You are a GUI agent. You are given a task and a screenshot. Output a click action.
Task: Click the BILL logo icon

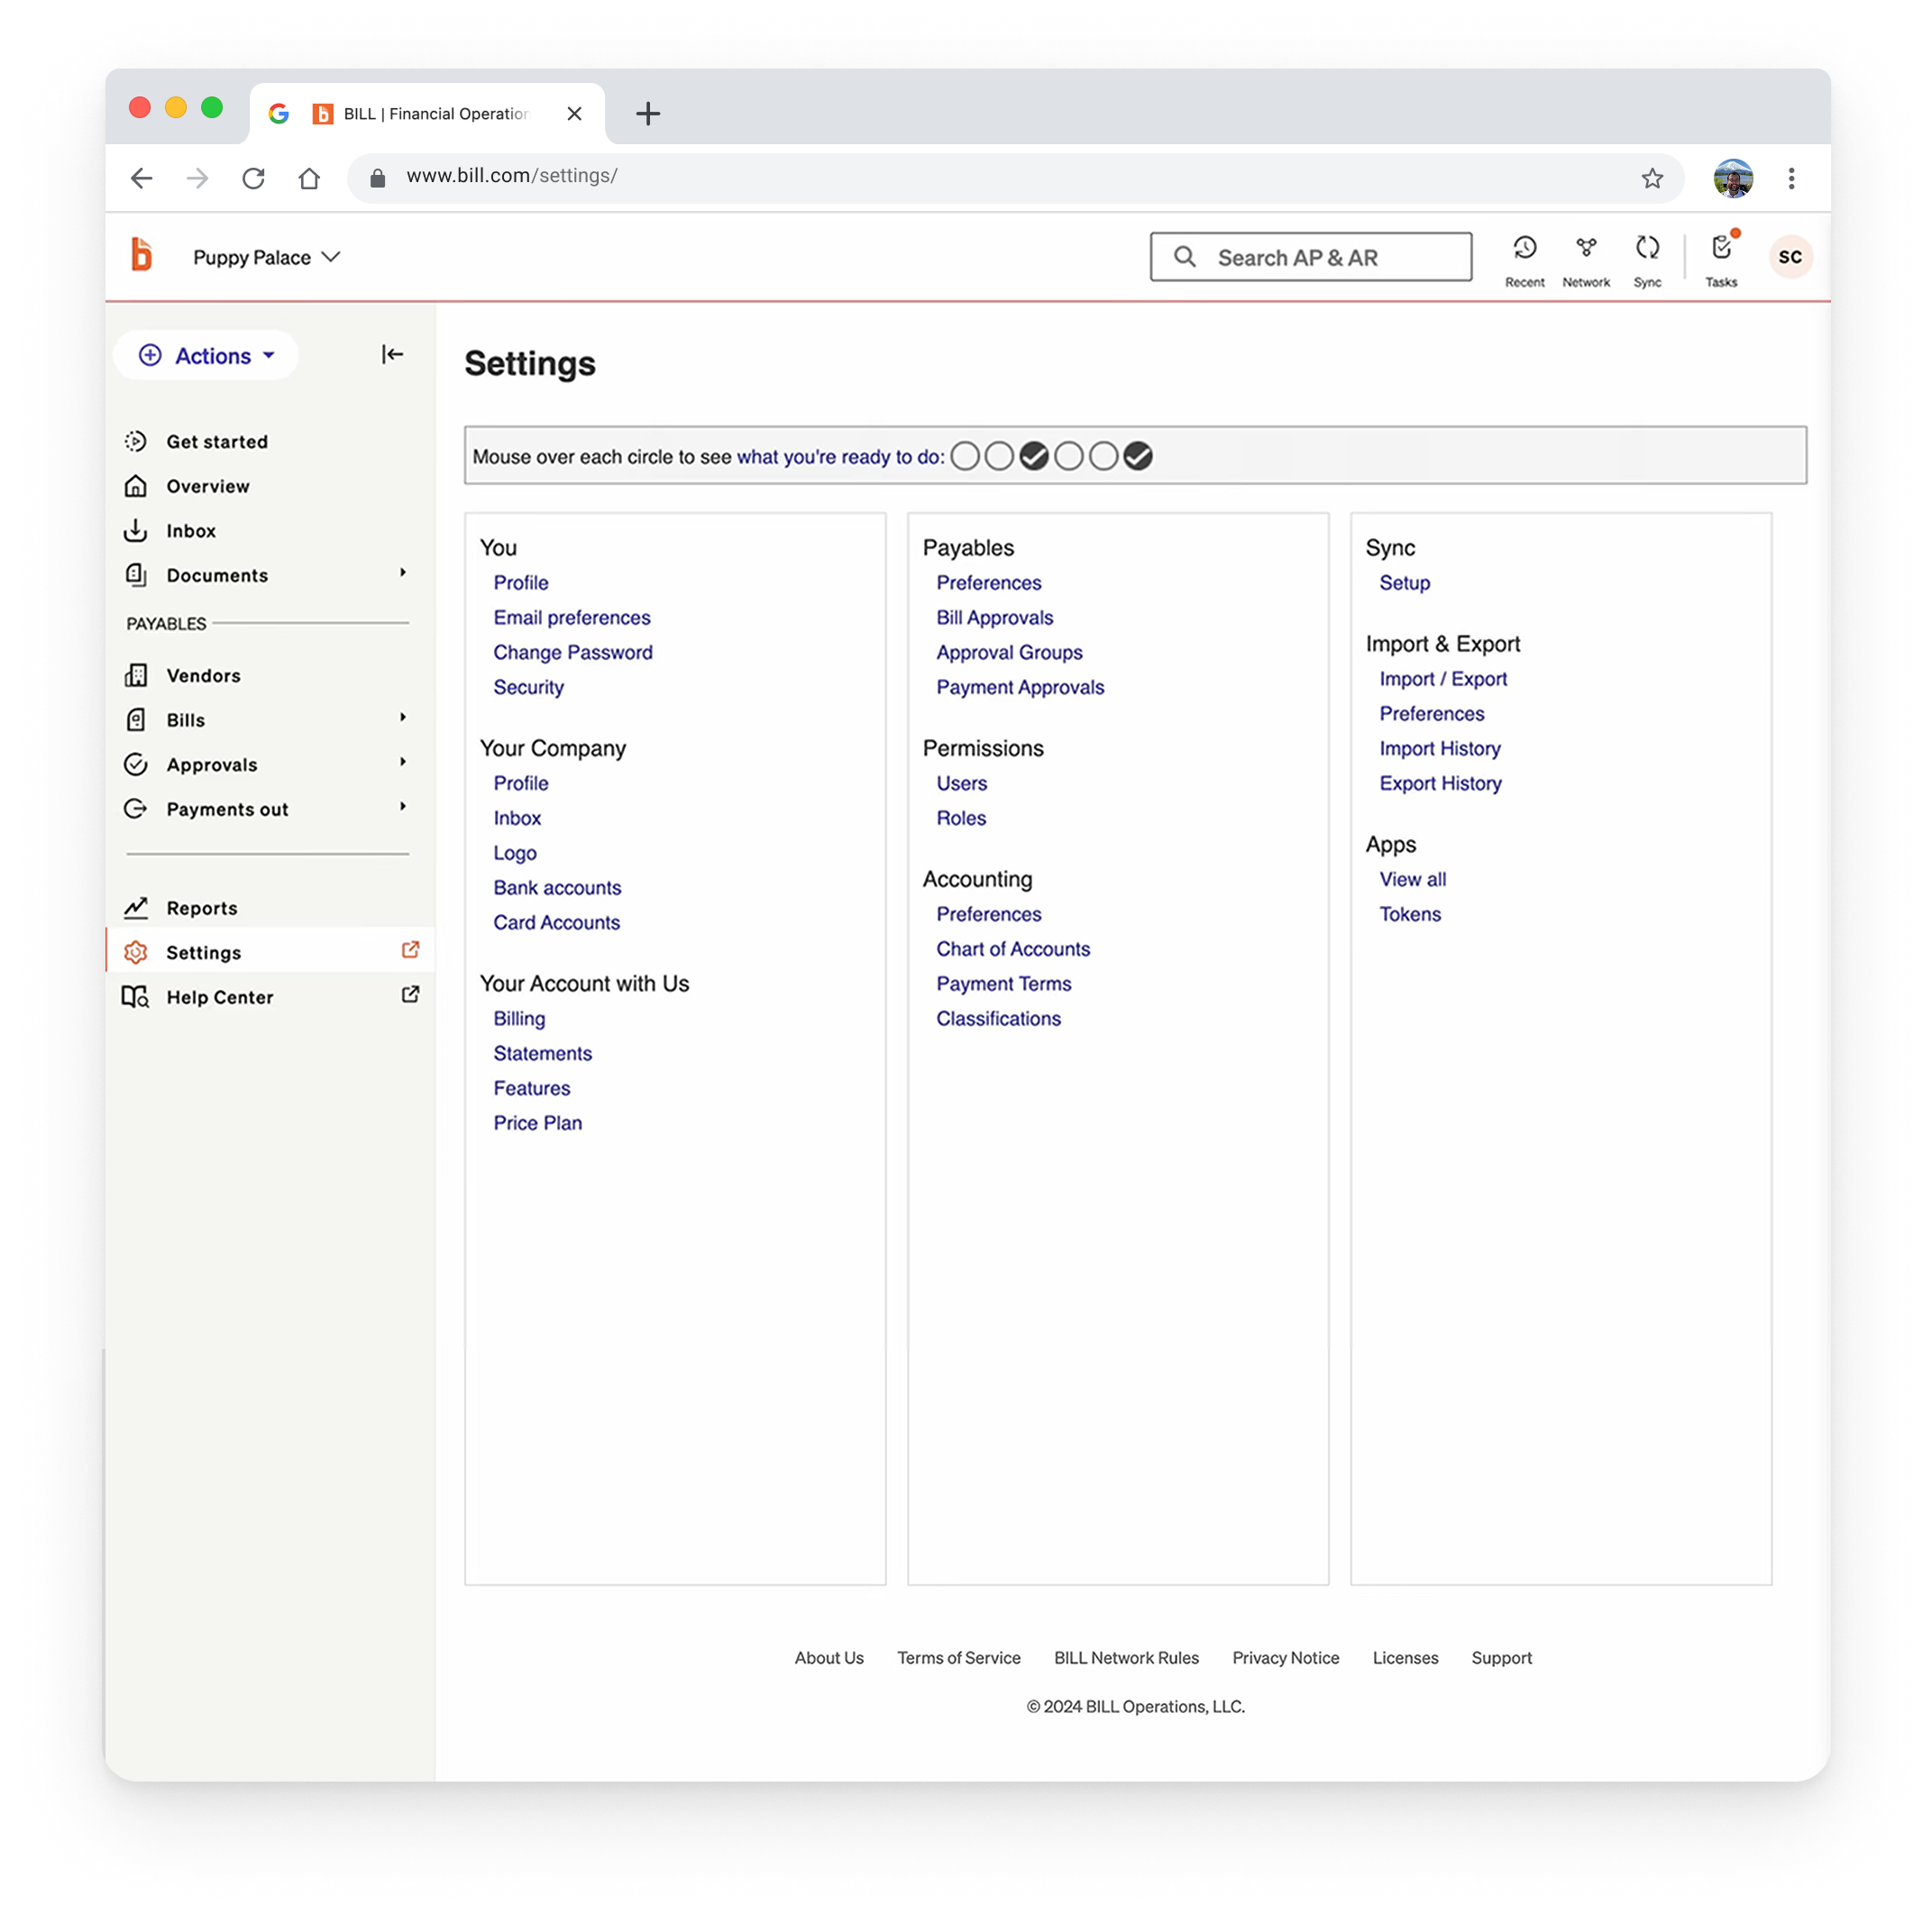tap(142, 256)
